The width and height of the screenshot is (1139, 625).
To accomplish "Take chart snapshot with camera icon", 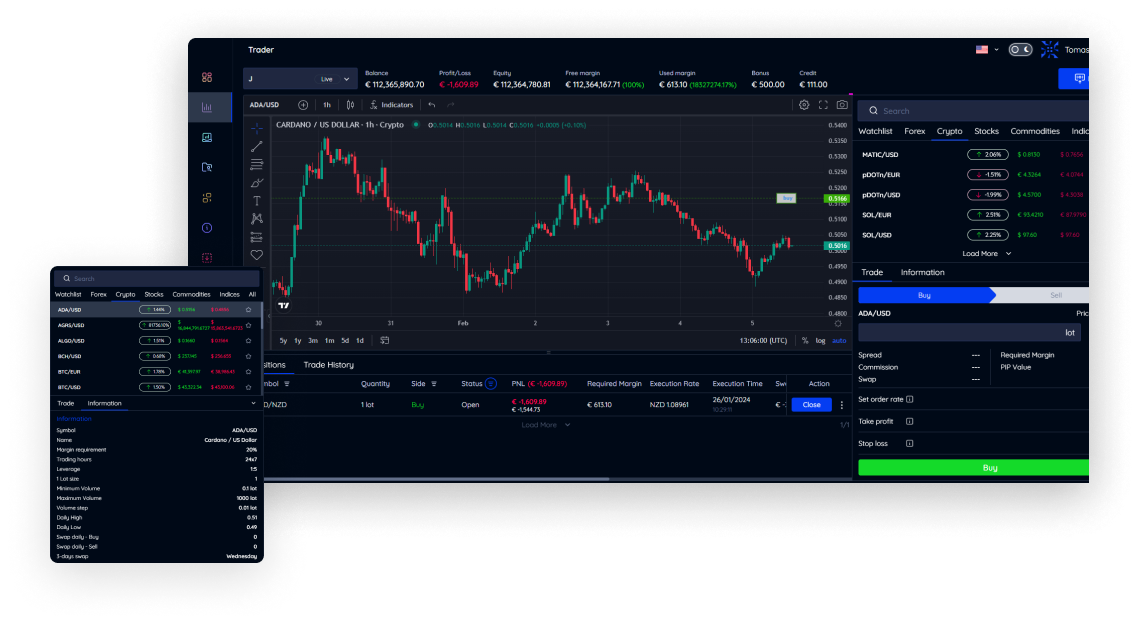I will tap(842, 105).
